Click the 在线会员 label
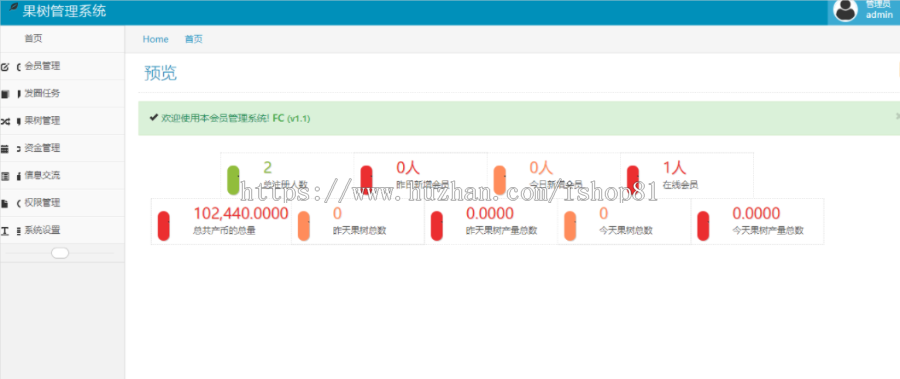 (x=680, y=185)
